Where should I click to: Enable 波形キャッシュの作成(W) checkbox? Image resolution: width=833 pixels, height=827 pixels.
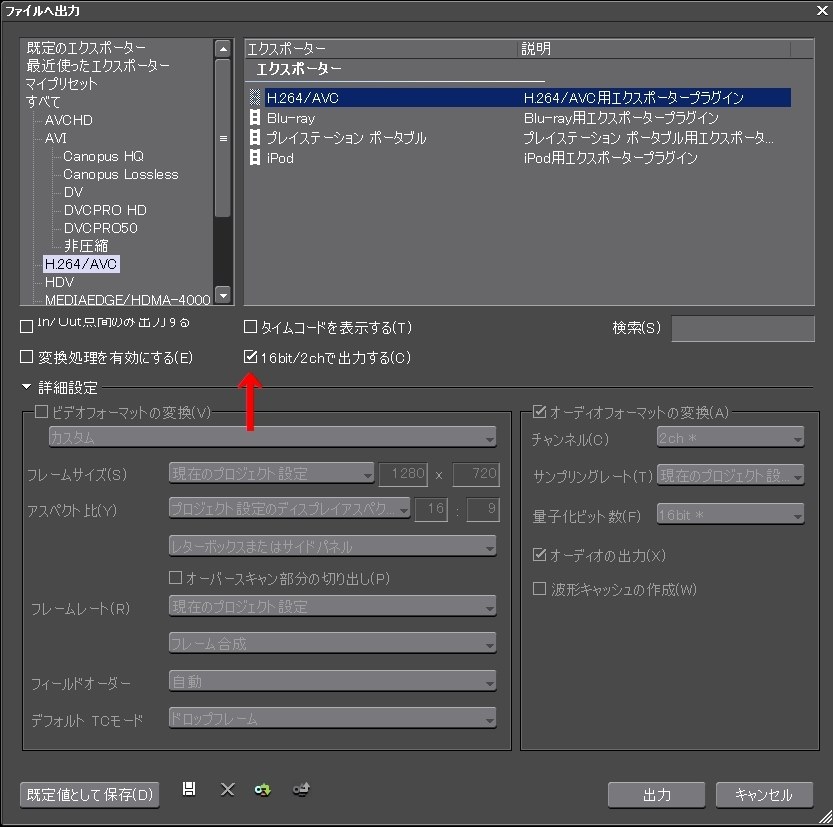[x=539, y=589]
